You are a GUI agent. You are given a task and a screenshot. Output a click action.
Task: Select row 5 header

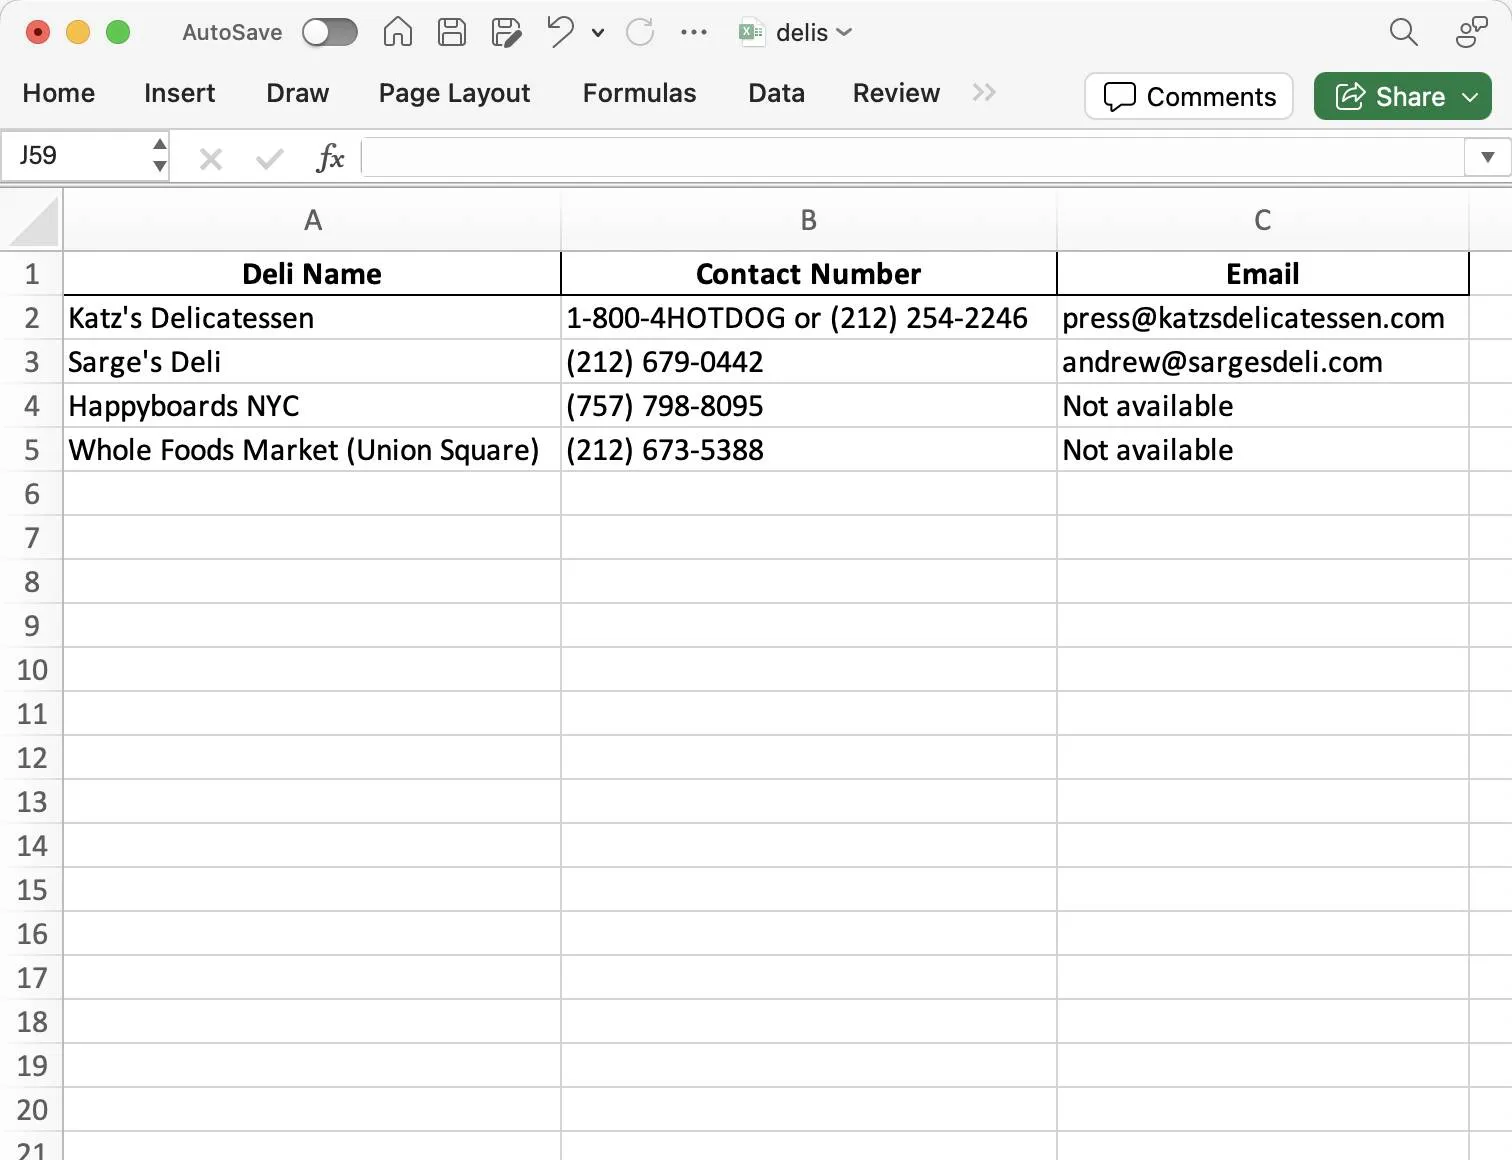point(32,450)
